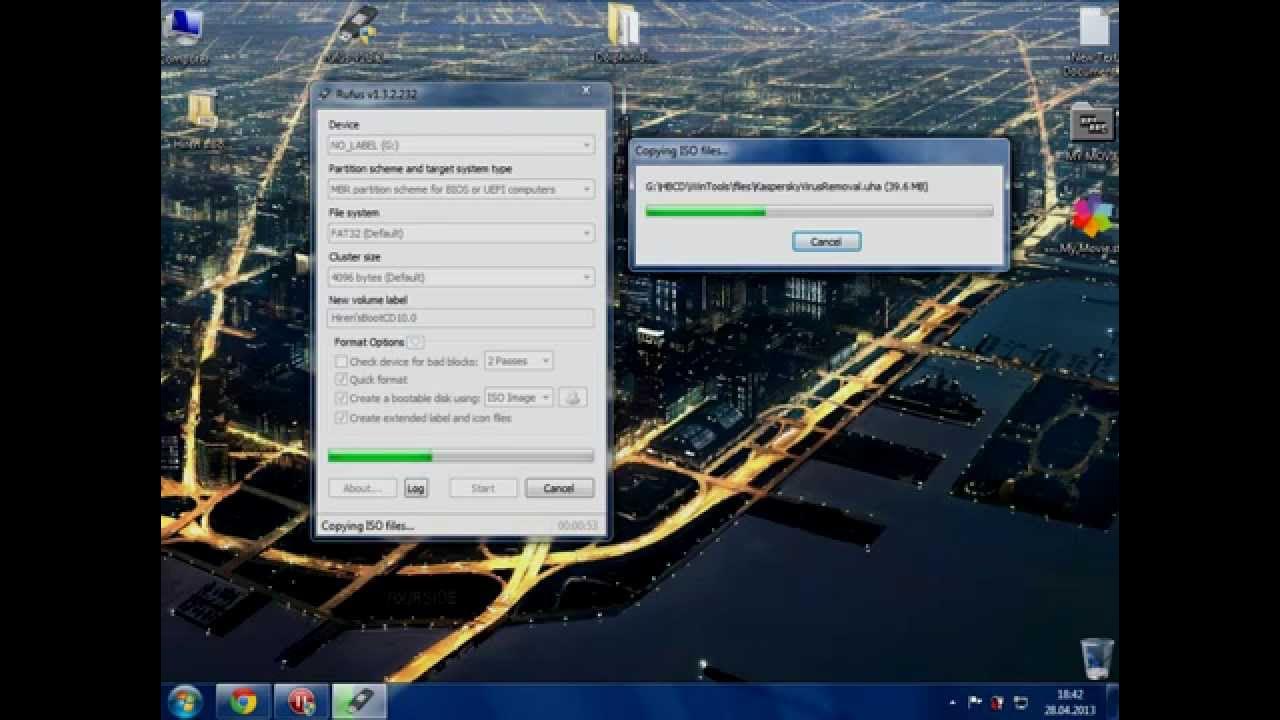Click the KasperskyVirusRemoval.uha file path text
The width and height of the screenshot is (1280, 720).
(787, 186)
